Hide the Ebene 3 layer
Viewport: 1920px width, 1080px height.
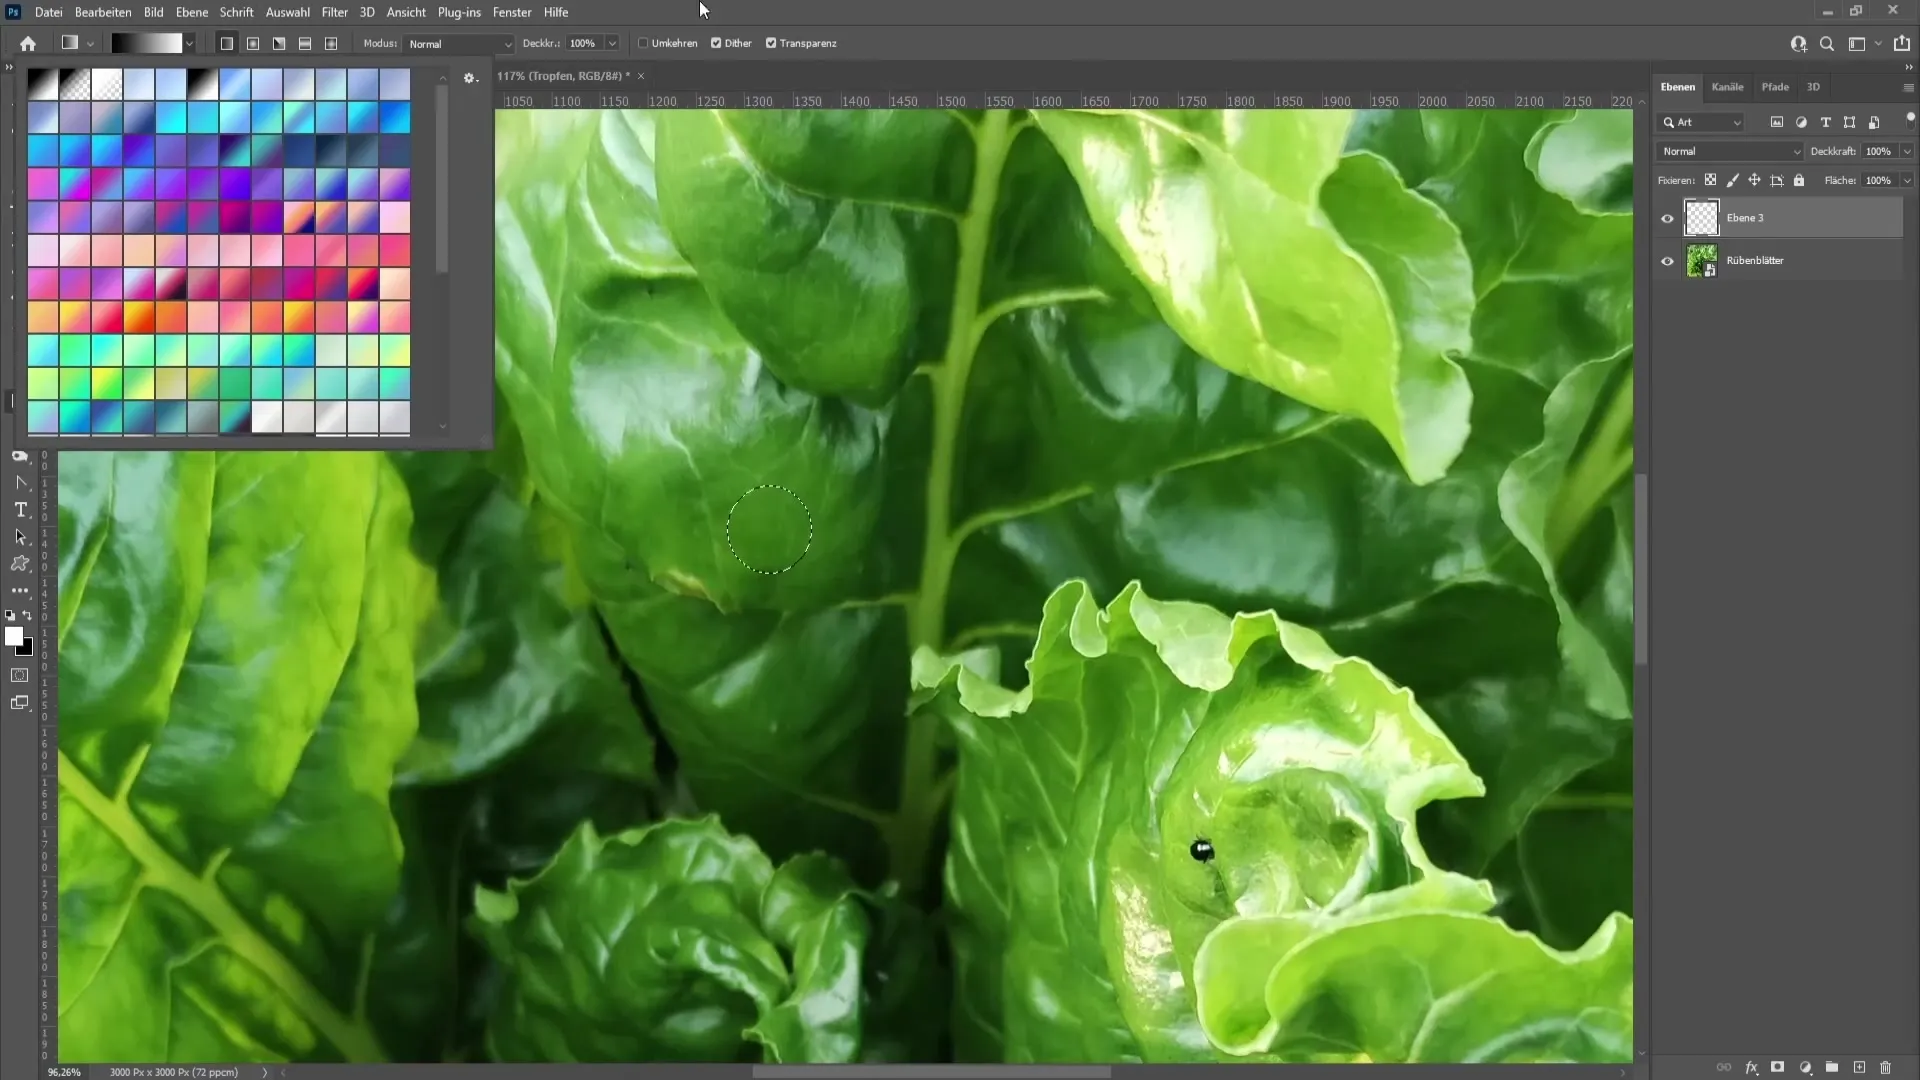[x=1667, y=218]
